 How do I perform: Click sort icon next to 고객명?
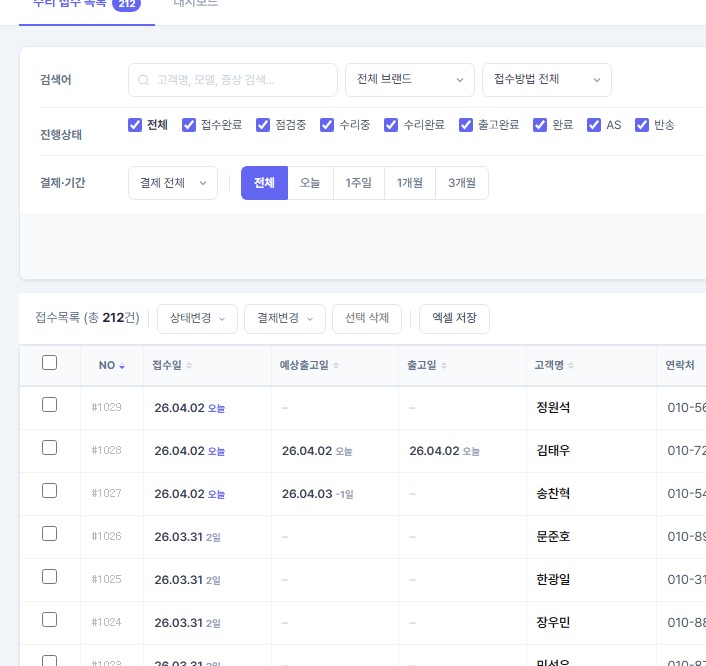(571, 366)
